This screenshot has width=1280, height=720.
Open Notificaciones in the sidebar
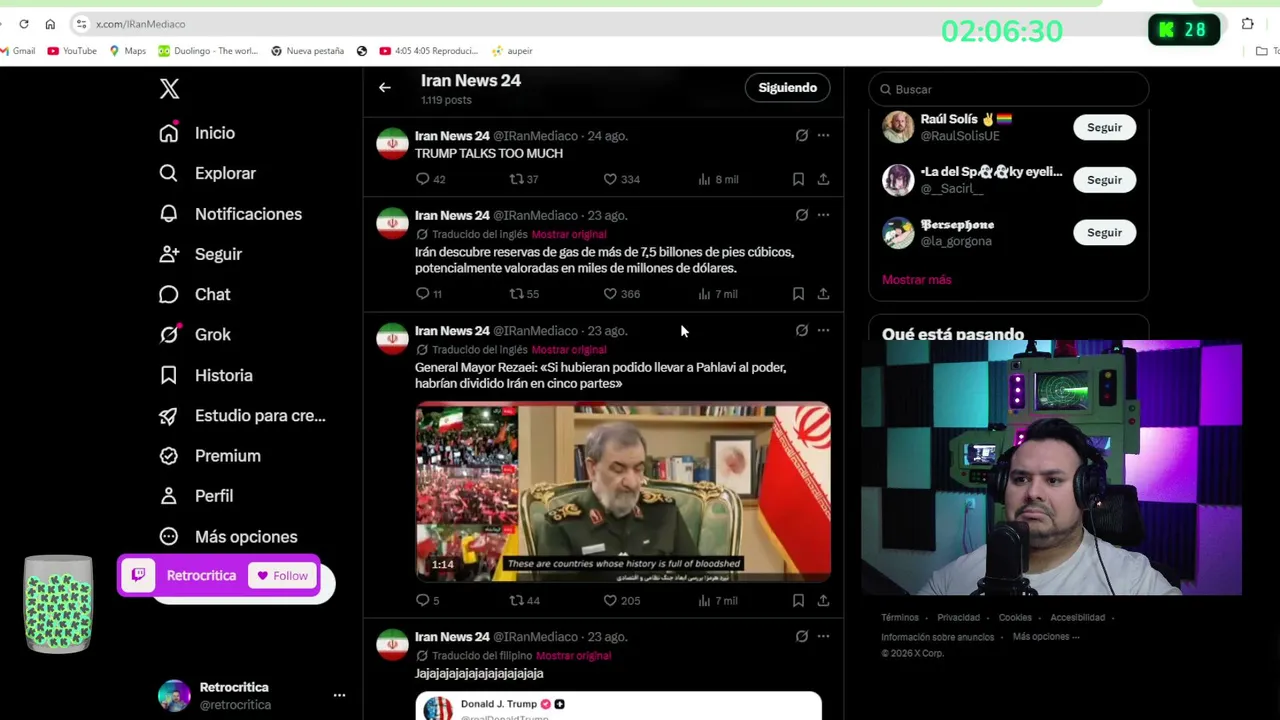[230, 214]
